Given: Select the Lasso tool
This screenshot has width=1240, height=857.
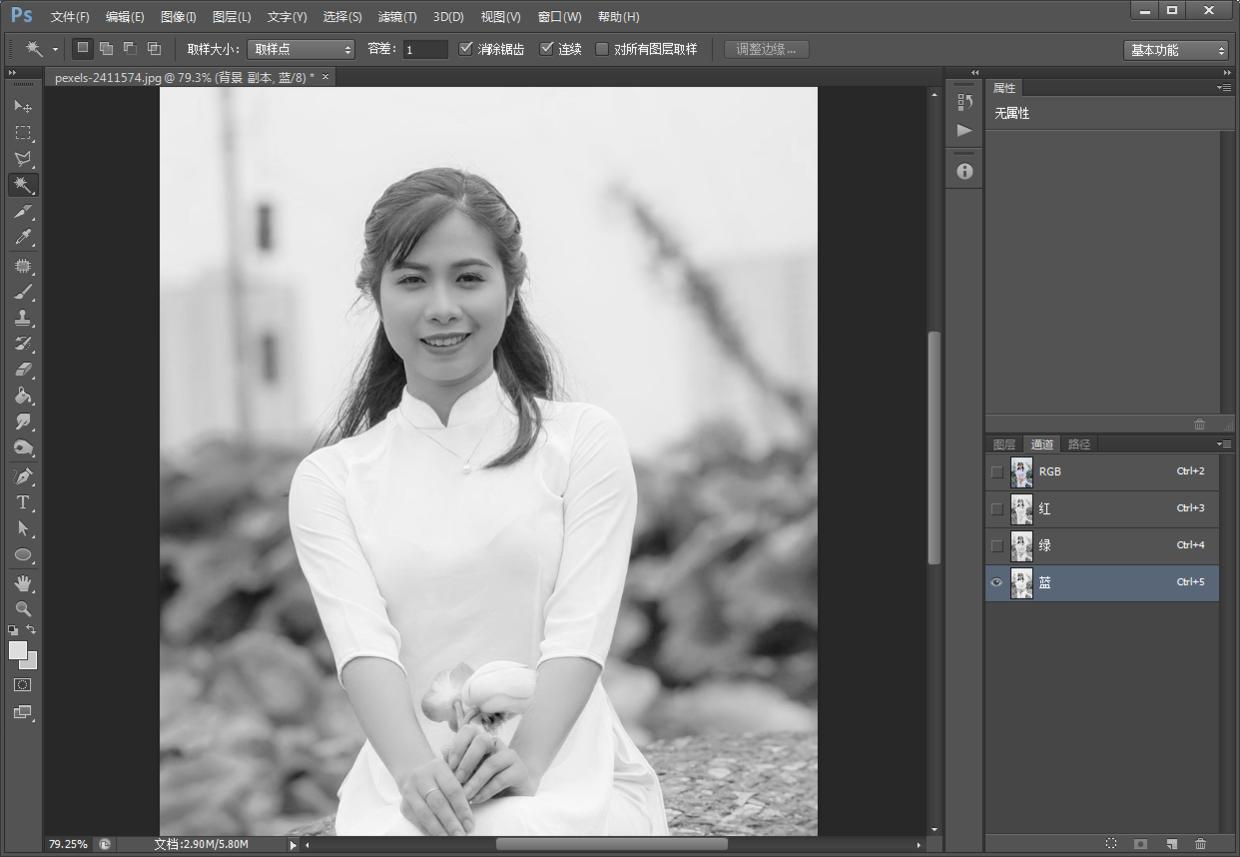Looking at the screenshot, I should tap(24, 159).
